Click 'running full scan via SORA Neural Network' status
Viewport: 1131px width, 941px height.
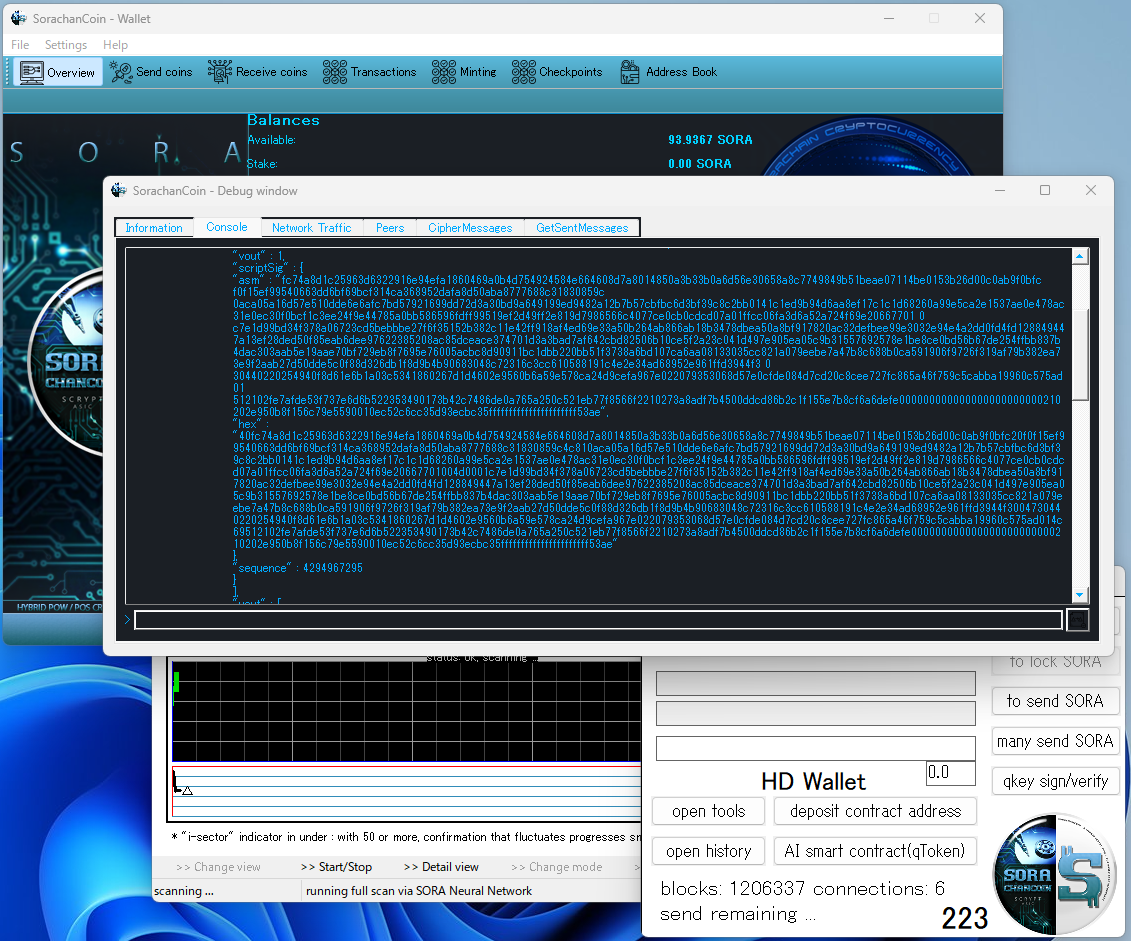[x=419, y=891]
